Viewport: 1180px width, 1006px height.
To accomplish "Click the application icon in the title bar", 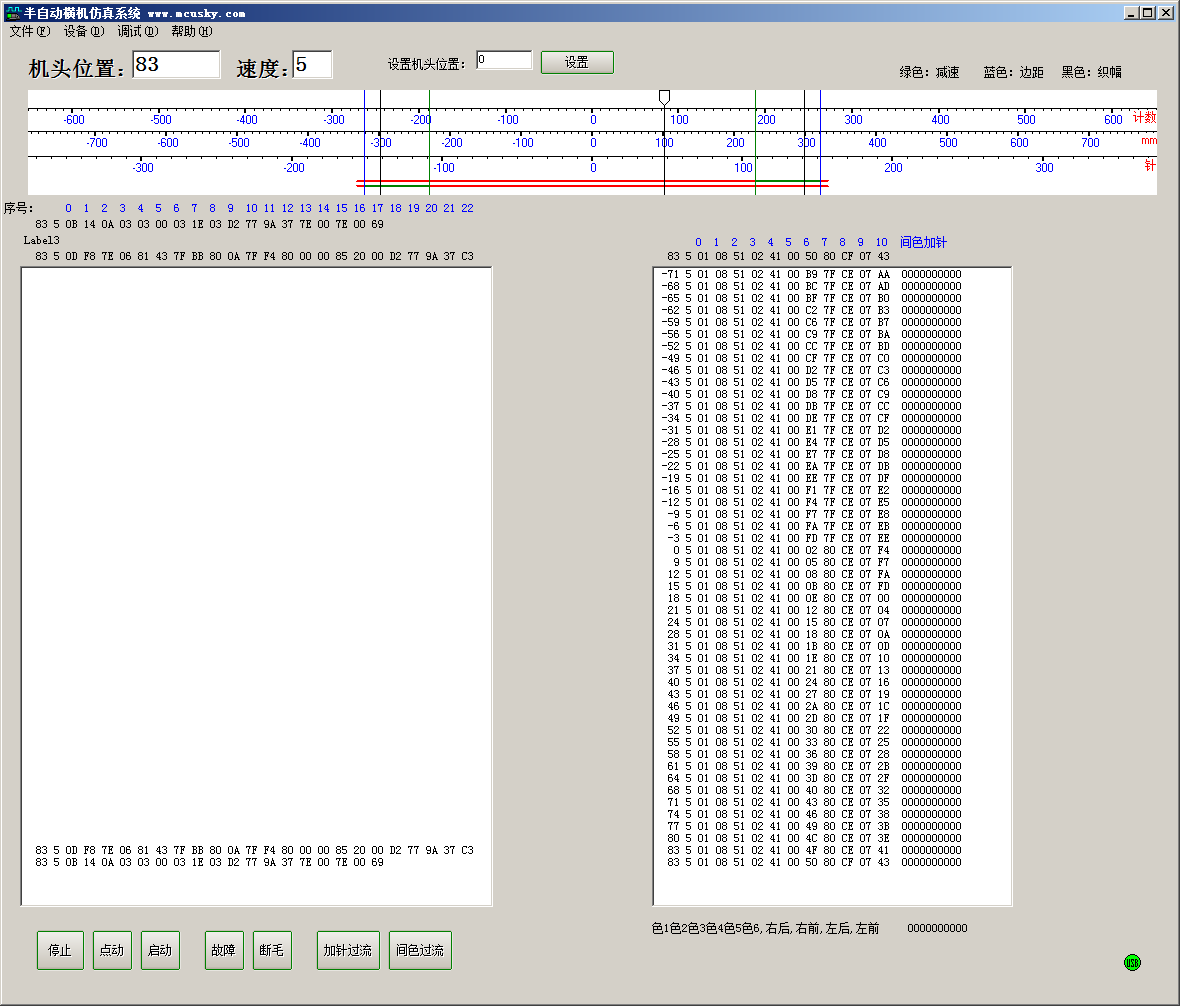I will [13, 13].
